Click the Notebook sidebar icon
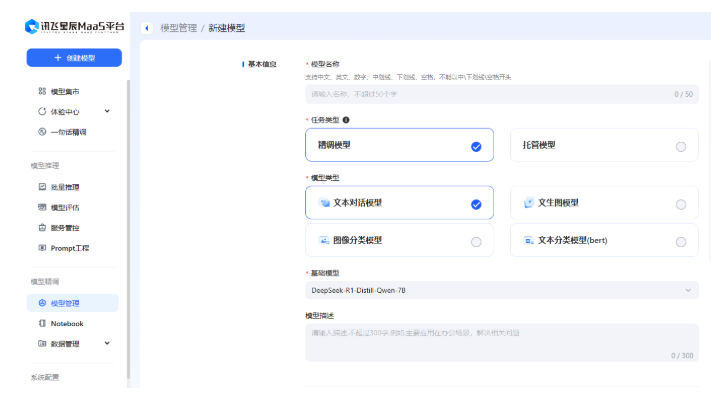Screen dimensions: 728x410 tap(42, 323)
